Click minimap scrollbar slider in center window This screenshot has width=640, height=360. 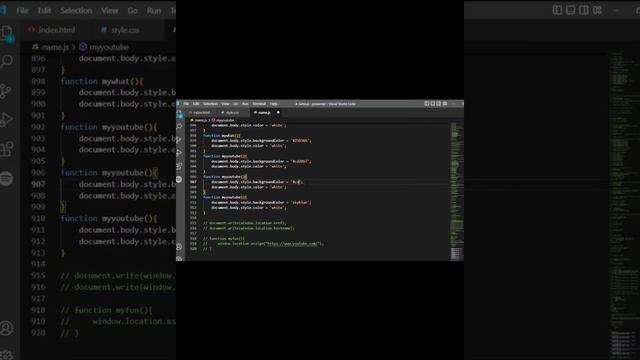[x=457, y=254]
